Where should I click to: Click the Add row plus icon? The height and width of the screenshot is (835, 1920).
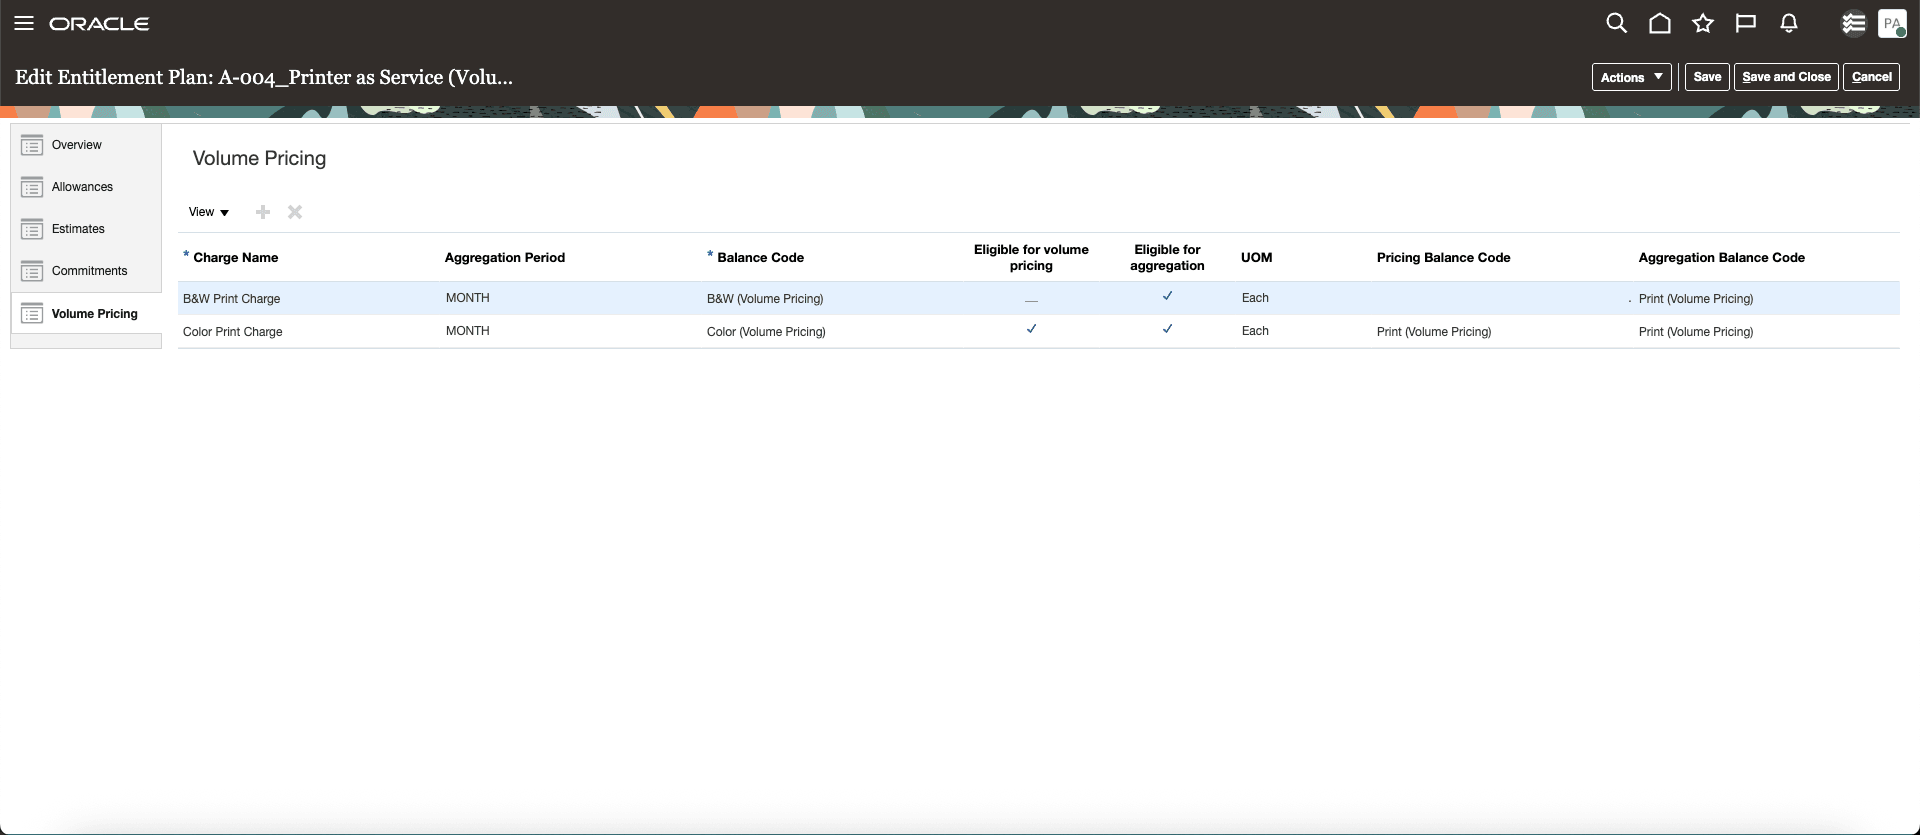[263, 212]
